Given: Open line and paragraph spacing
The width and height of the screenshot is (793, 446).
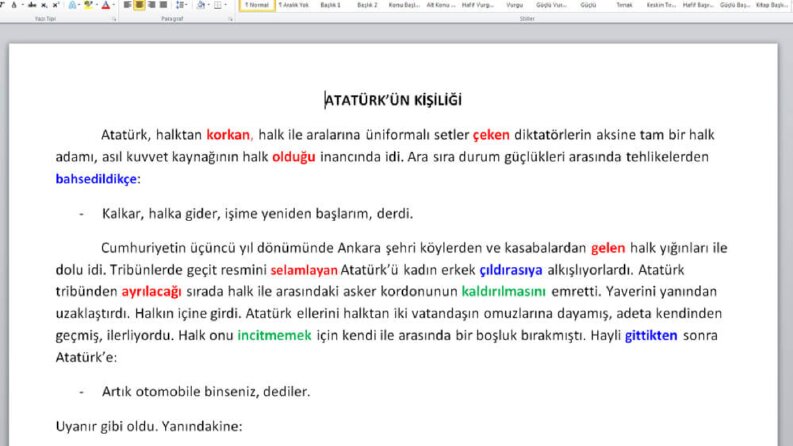Looking at the screenshot, I should tap(180, 5).
